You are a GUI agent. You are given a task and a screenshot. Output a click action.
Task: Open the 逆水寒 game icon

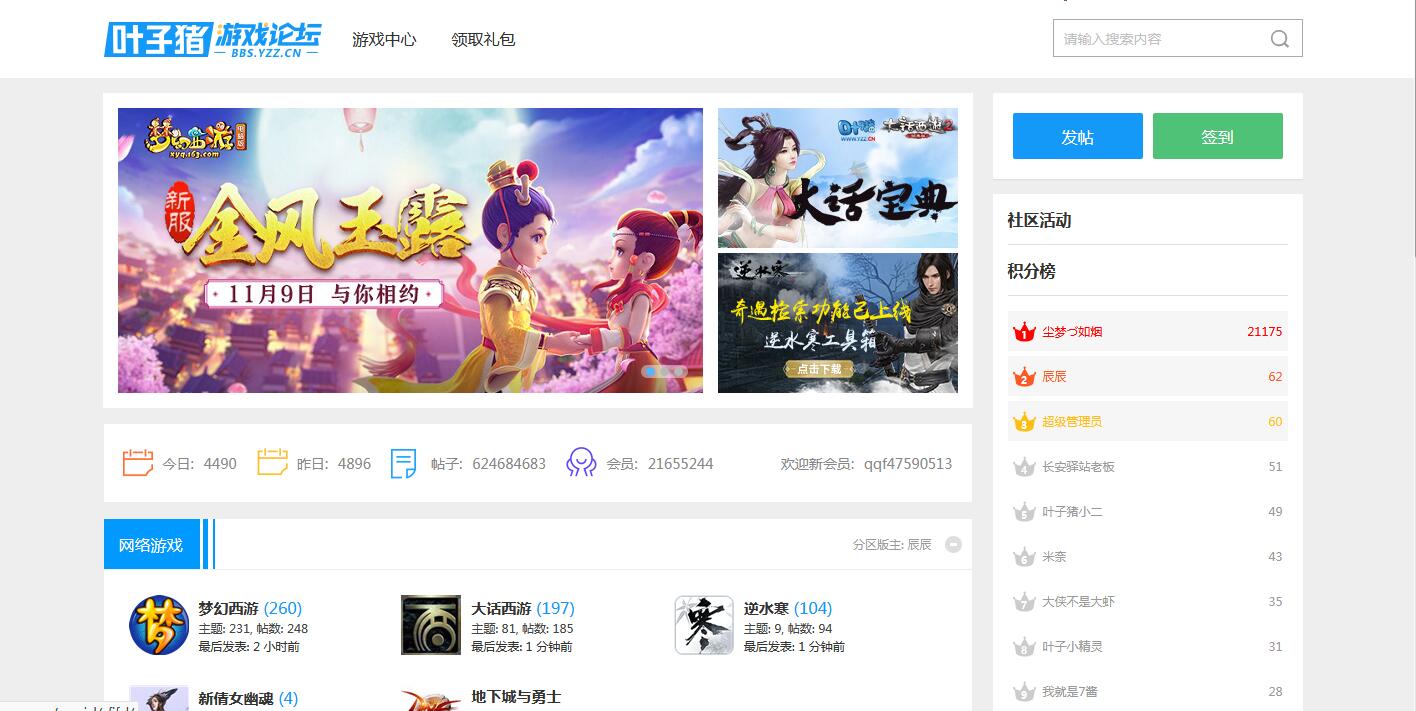click(704, 625)
